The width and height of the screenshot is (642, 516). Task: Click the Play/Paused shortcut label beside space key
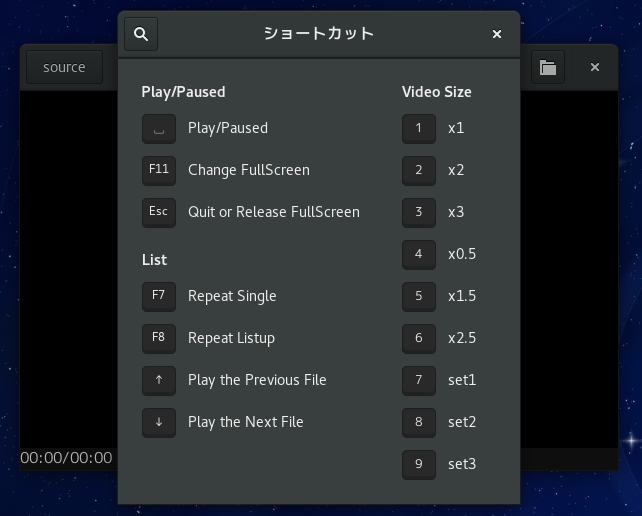pyautogui.click(x=228, y=128)
